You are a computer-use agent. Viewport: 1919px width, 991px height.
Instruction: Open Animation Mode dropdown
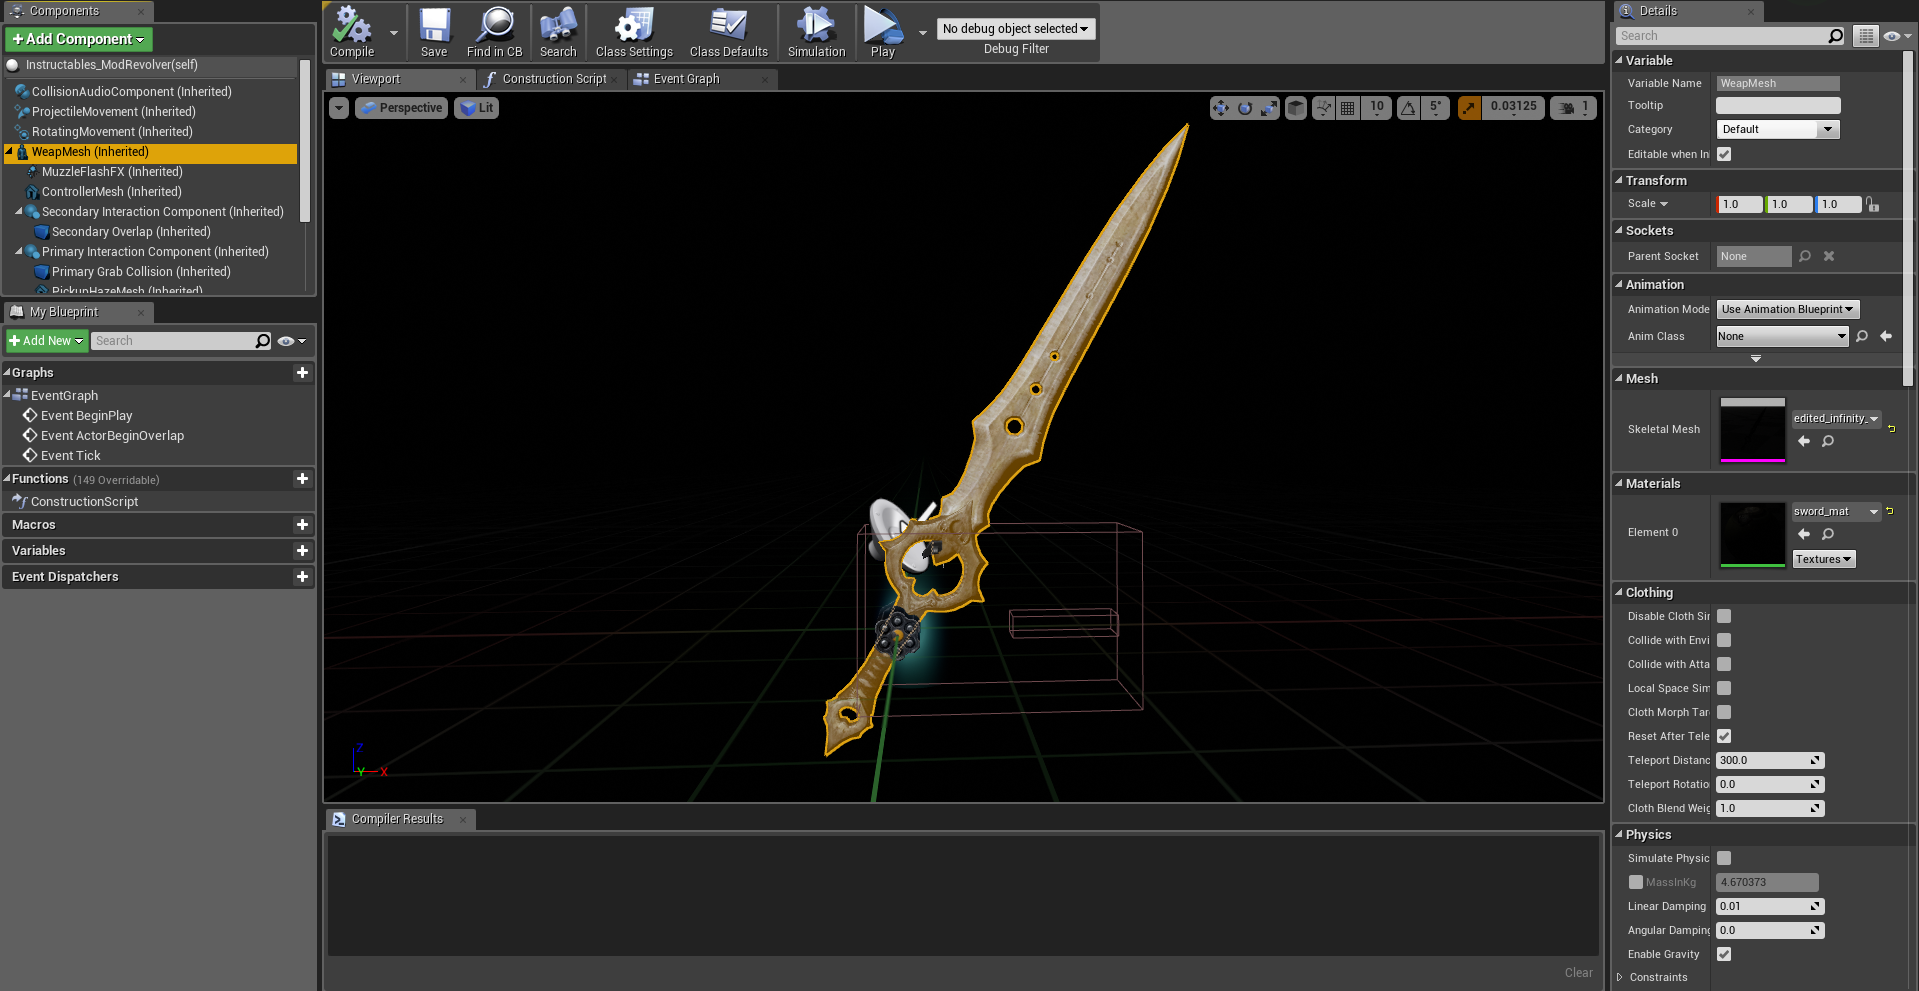tap(1788, 309)
